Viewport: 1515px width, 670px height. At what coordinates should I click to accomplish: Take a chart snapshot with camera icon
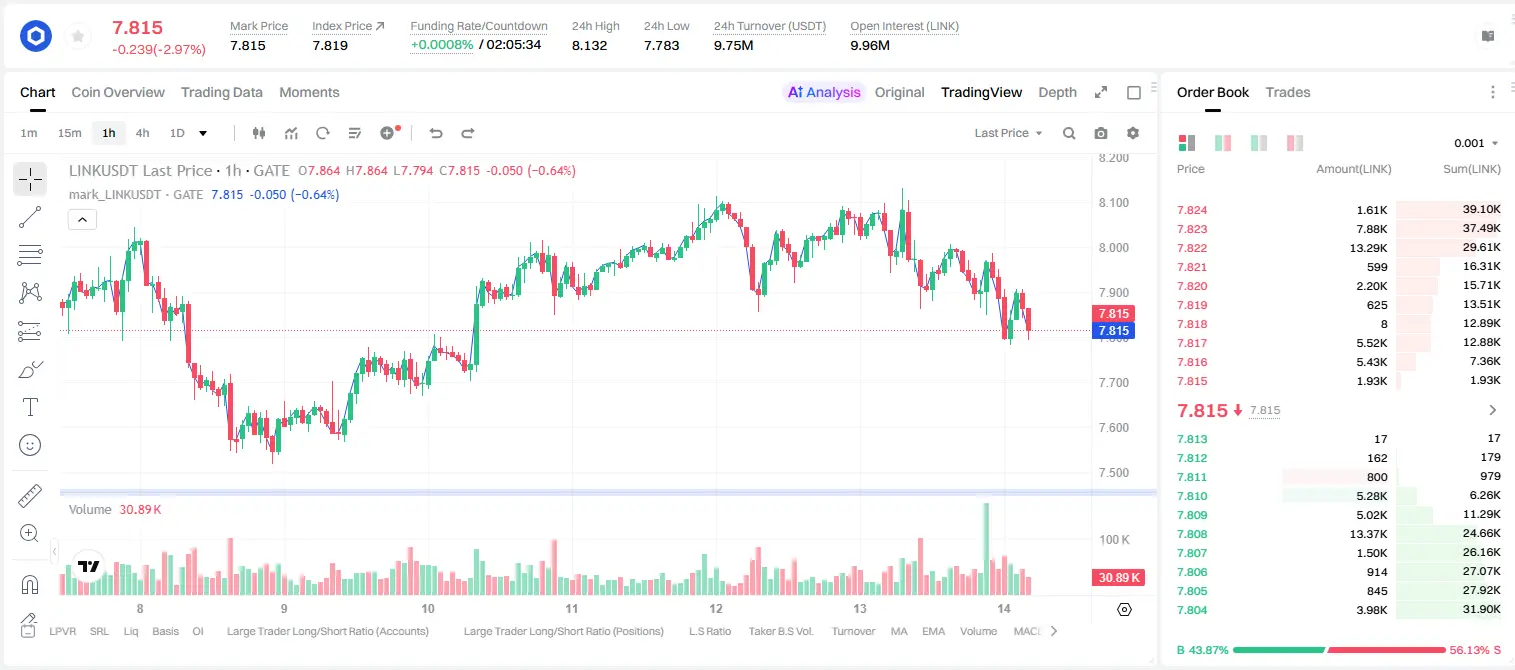point(1101,133)
